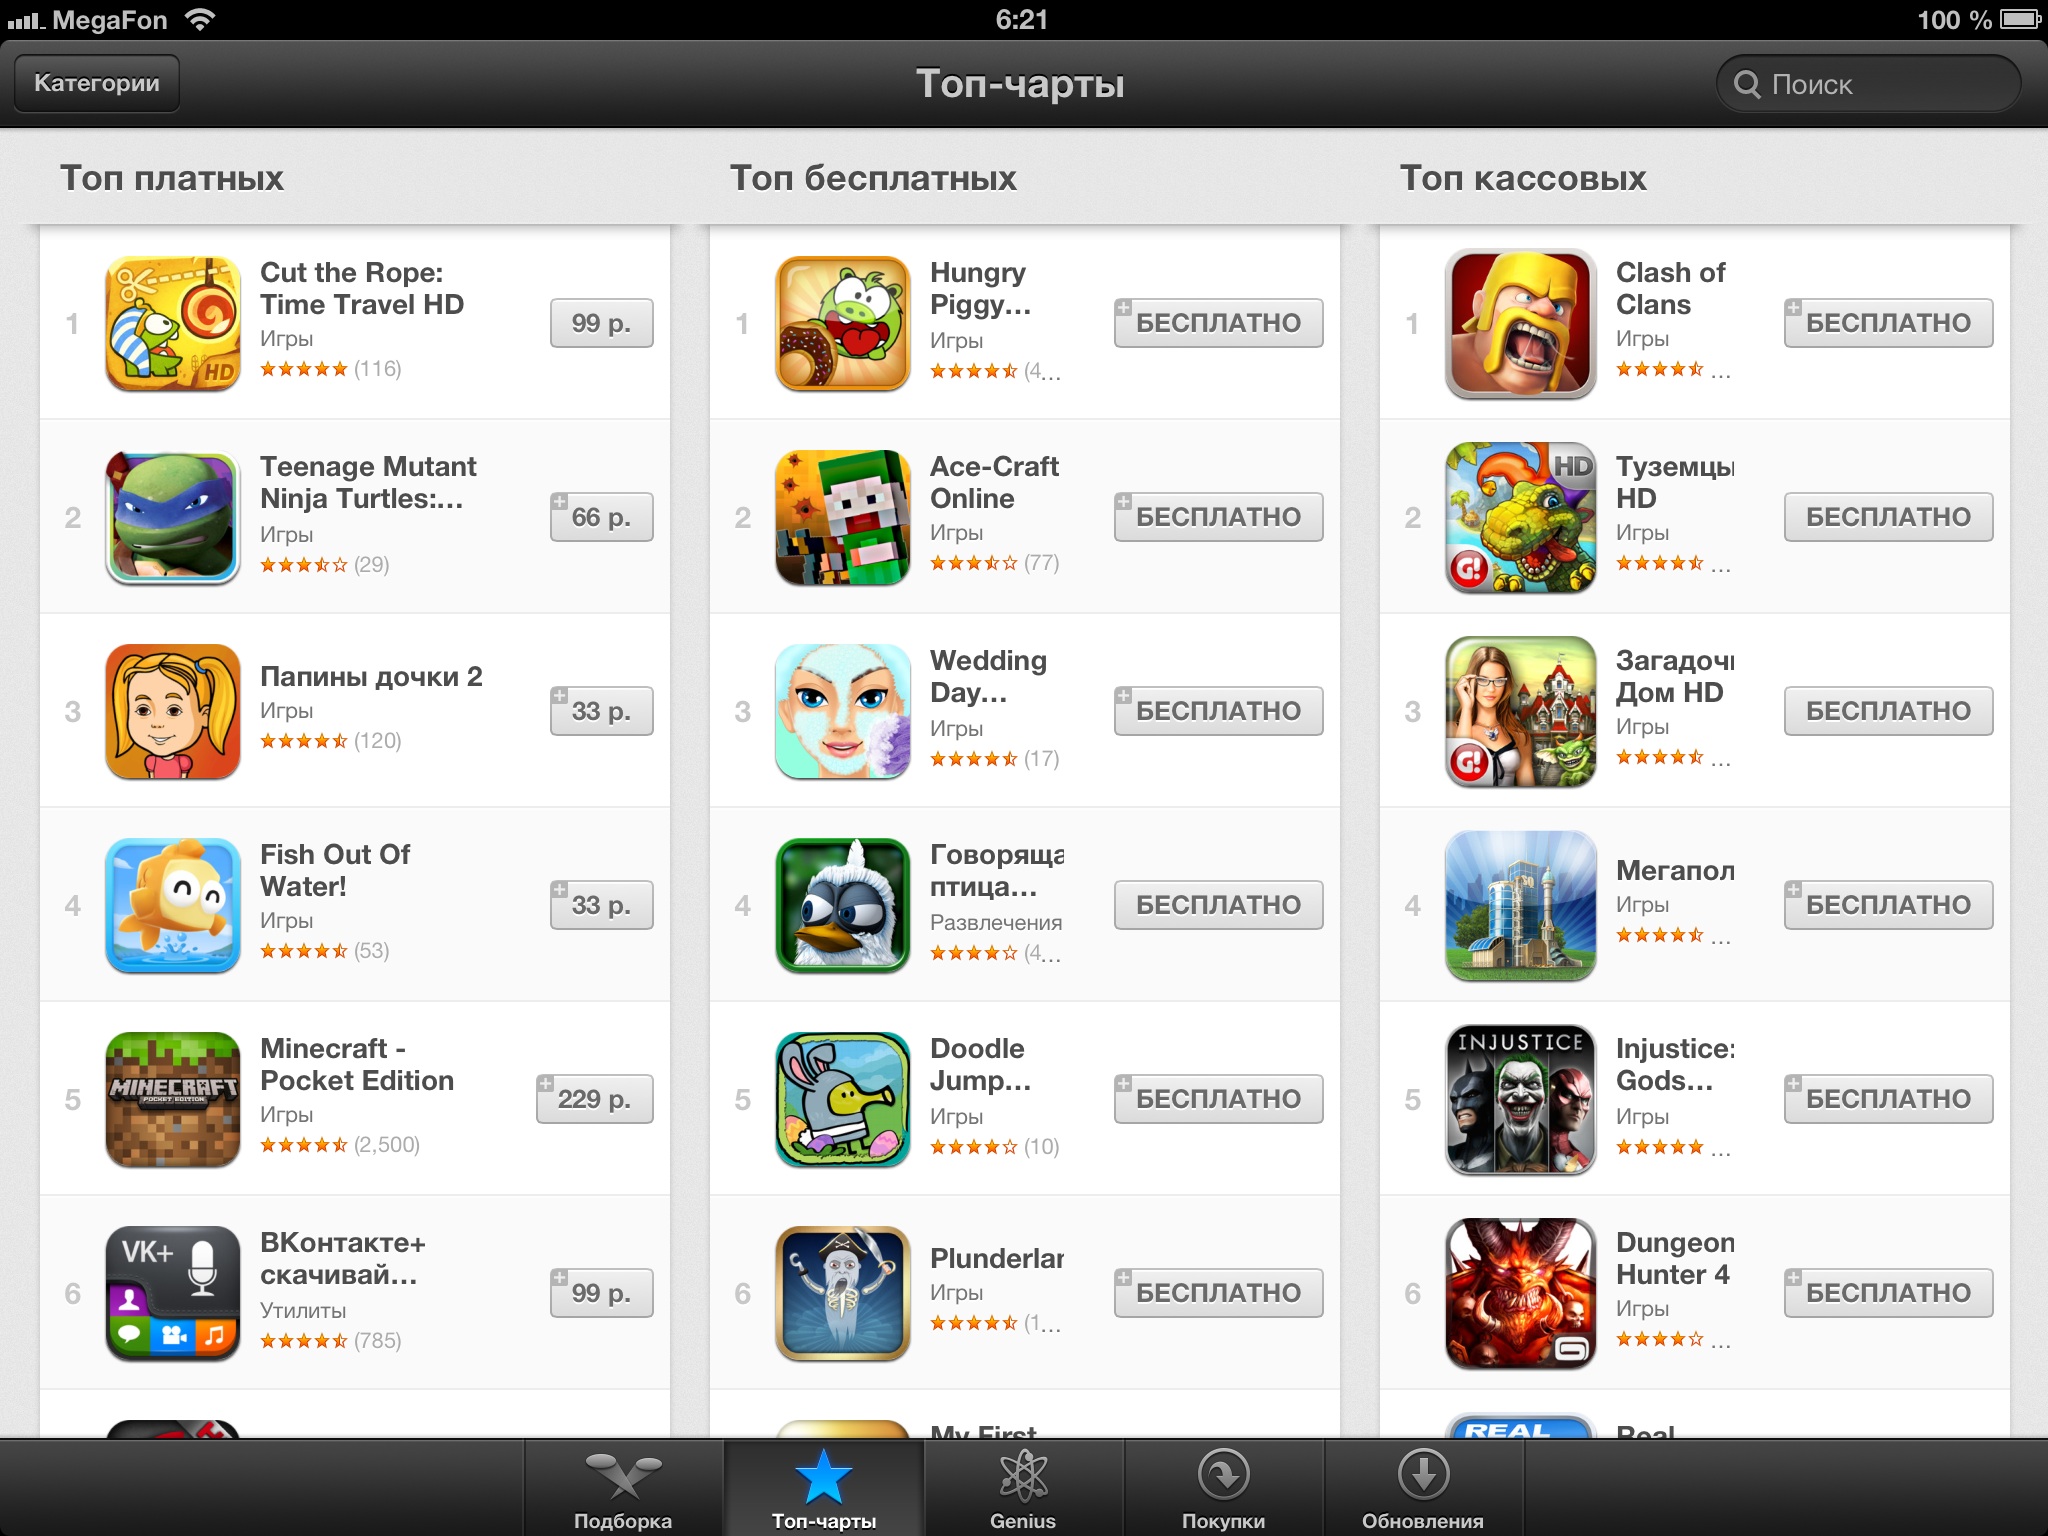Click the Поиск search field

(x=1868, y=84)
